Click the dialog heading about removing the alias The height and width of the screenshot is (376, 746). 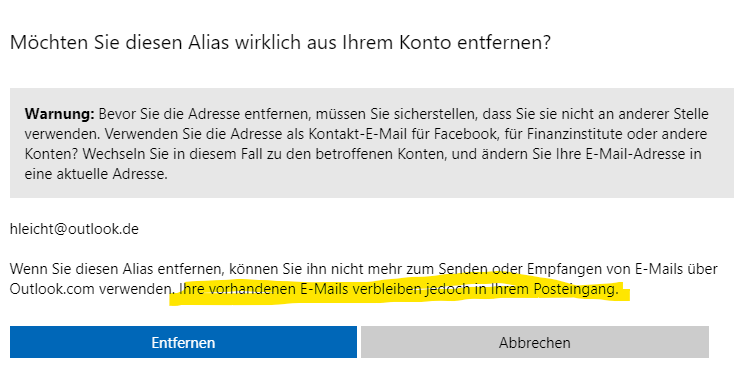[280, 42]
